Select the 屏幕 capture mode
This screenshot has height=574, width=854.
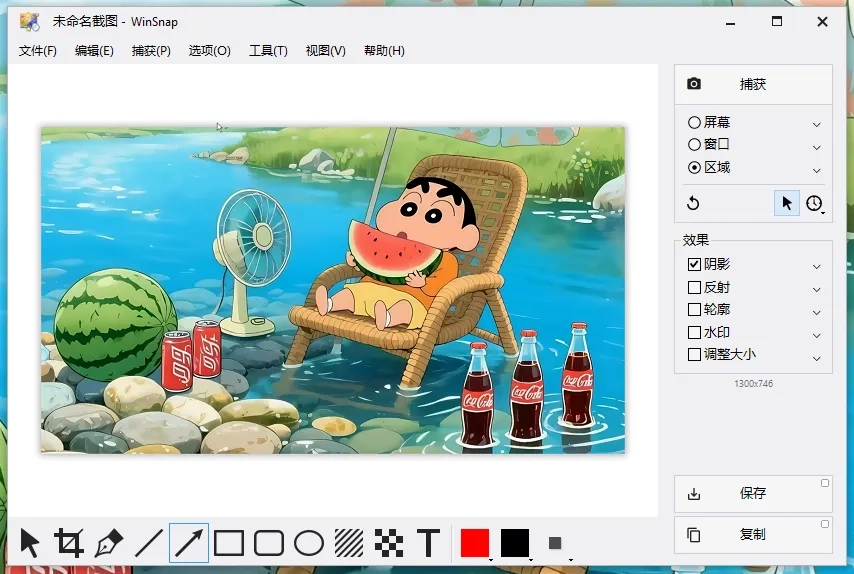point(709,122)
